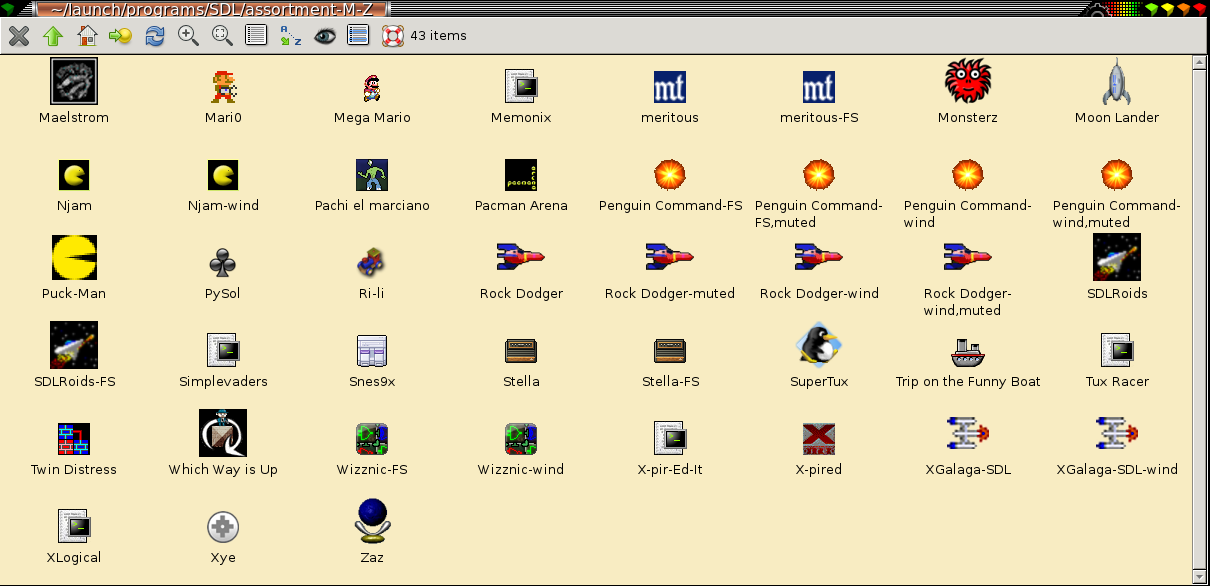Select the PySol clubs icon
This screenshot has width=1210, height=586.
pos(223,263)
